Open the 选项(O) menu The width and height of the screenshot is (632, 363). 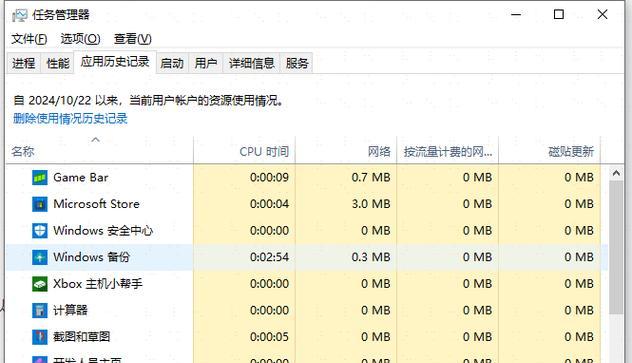pos(80,39)
